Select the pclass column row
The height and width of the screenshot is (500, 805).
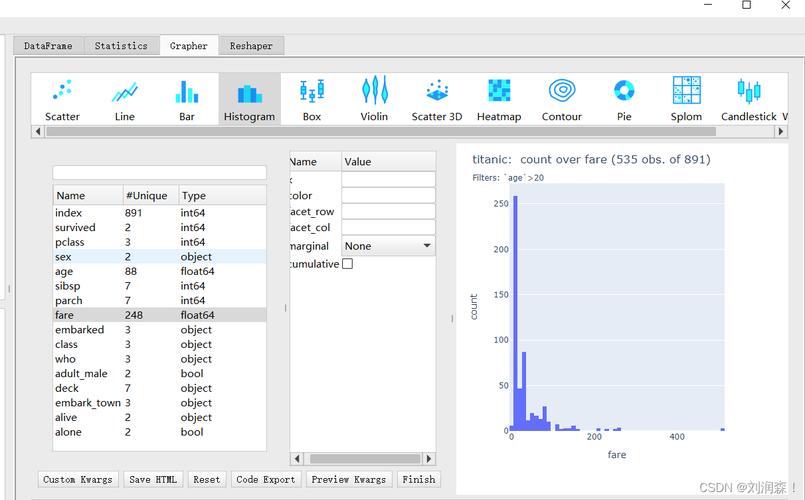160,242
